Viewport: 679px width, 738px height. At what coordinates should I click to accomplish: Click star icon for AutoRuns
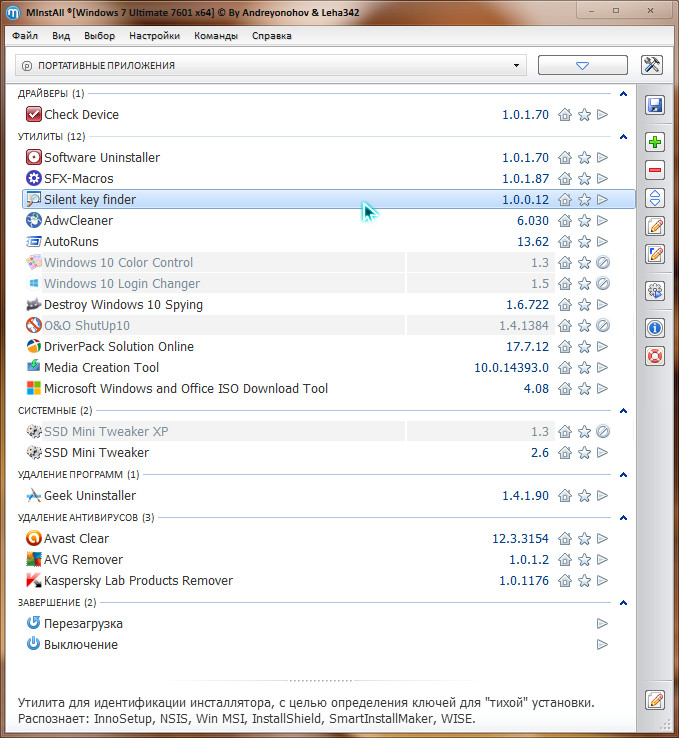click(x=584, y=242)
